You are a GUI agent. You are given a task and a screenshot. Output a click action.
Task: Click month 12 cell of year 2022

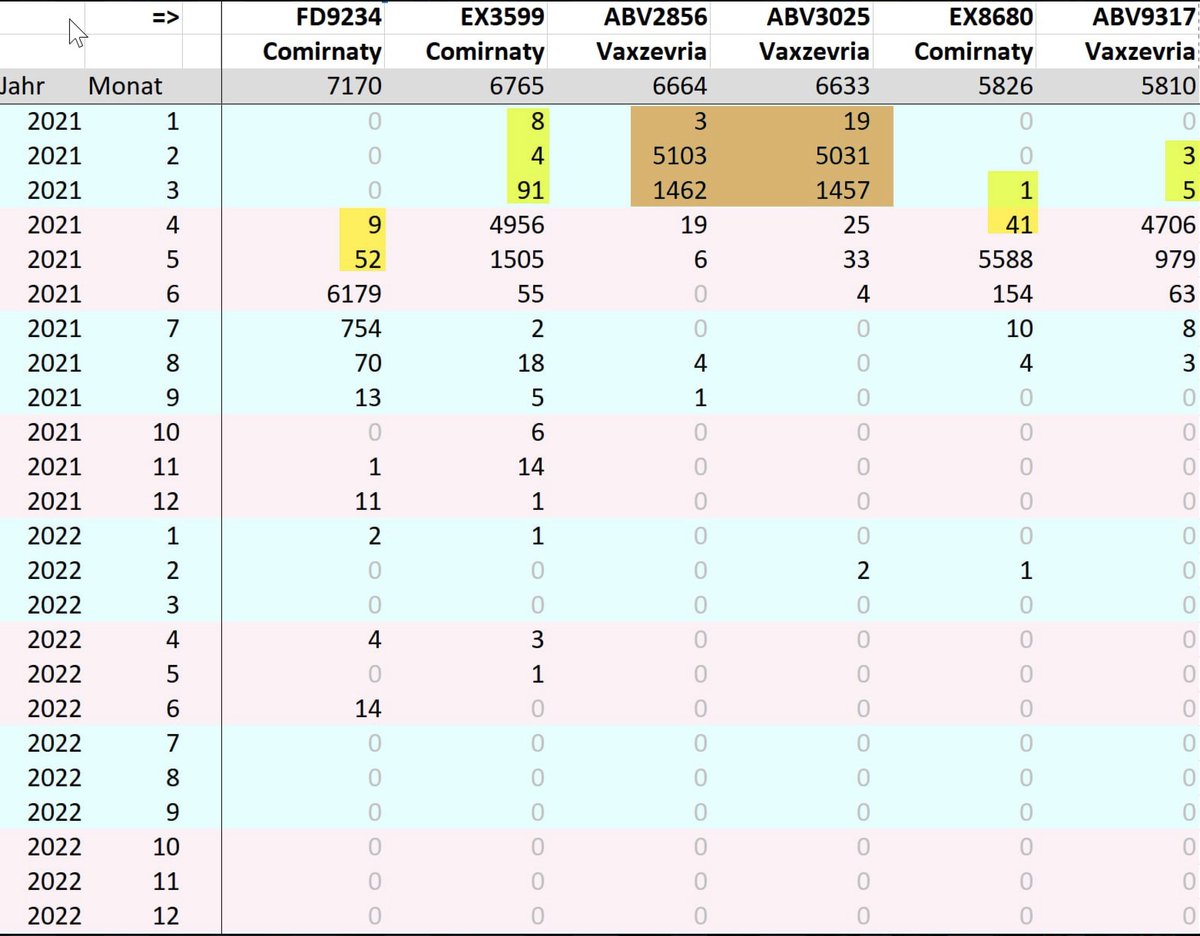pyautogui.click(x=166, y=916)
